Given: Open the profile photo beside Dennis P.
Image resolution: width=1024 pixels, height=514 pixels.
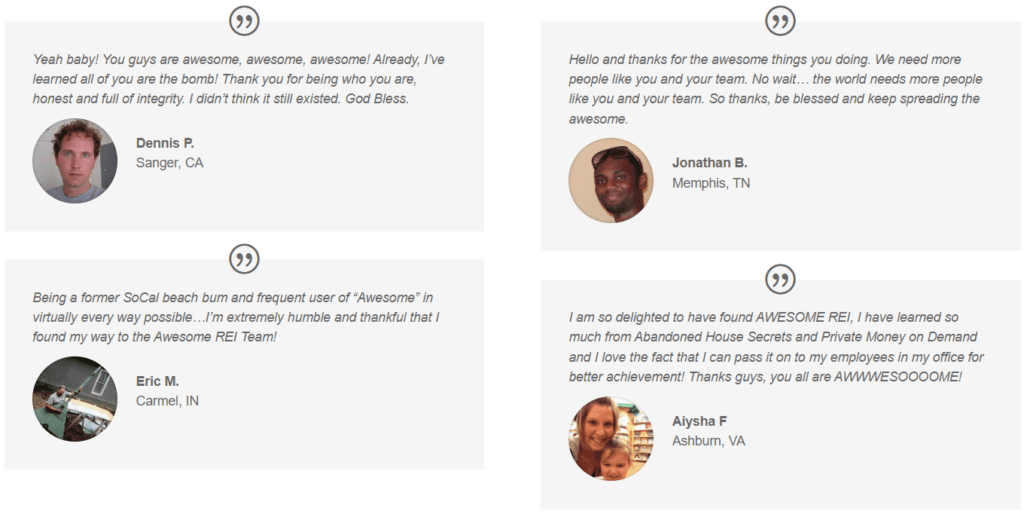Looking at the screenshot, I should coord(75,161).
